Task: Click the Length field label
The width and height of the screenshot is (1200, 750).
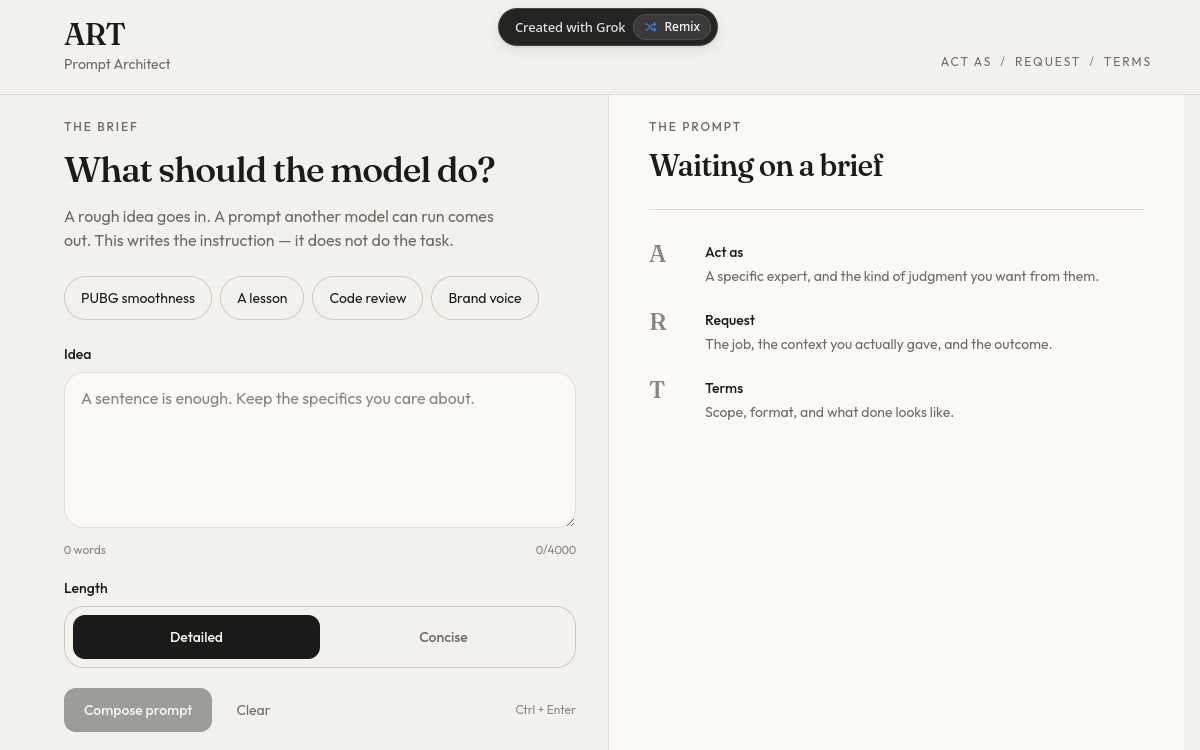Action: [86, 588]
